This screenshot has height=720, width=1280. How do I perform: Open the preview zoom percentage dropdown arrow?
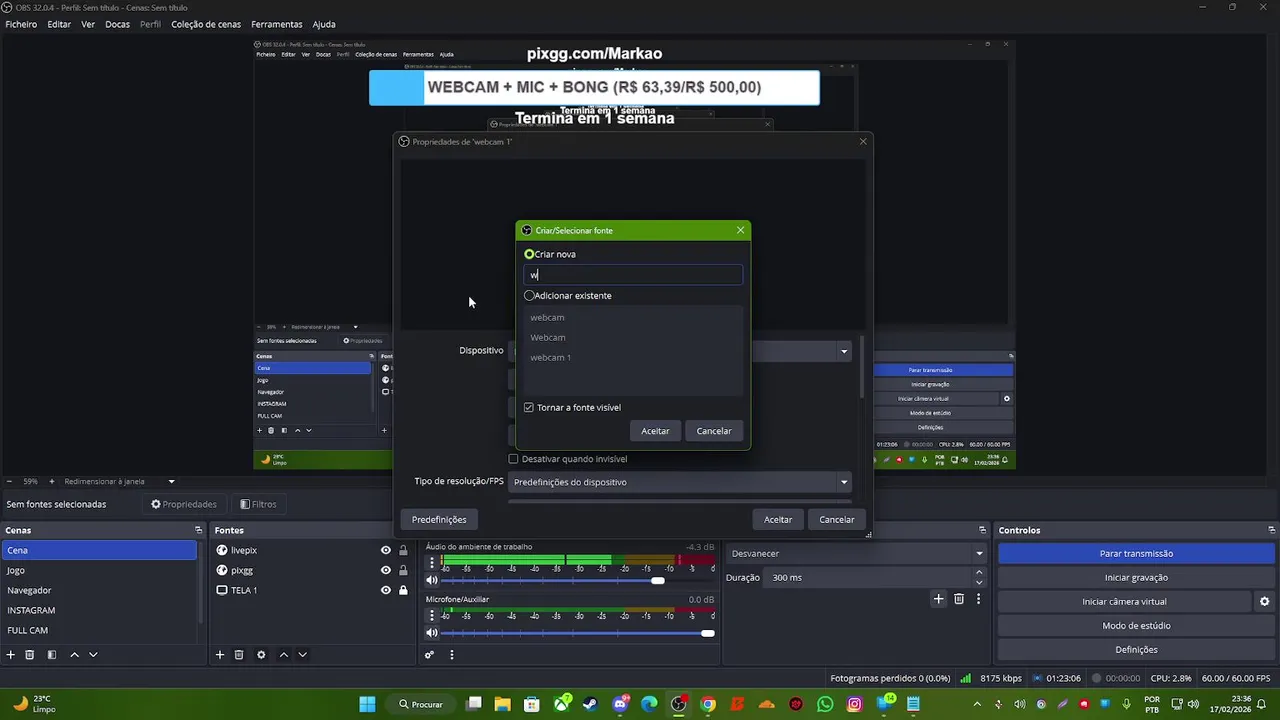point(171,481)
